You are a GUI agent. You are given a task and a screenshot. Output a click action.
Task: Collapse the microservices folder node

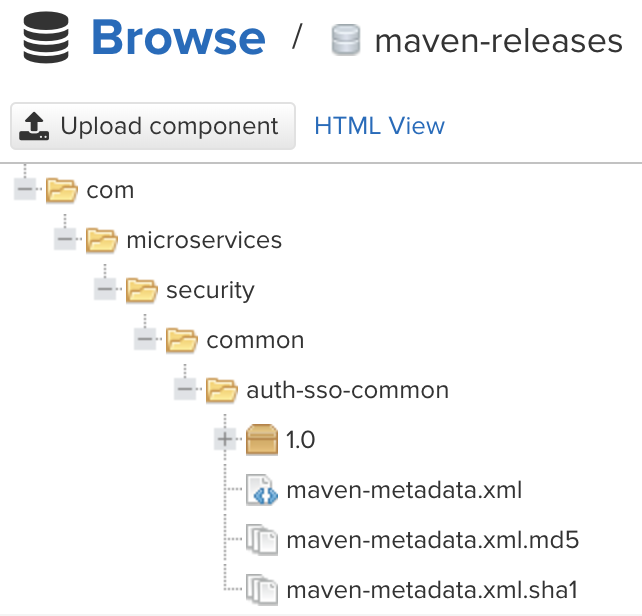[x=66, y=240]
